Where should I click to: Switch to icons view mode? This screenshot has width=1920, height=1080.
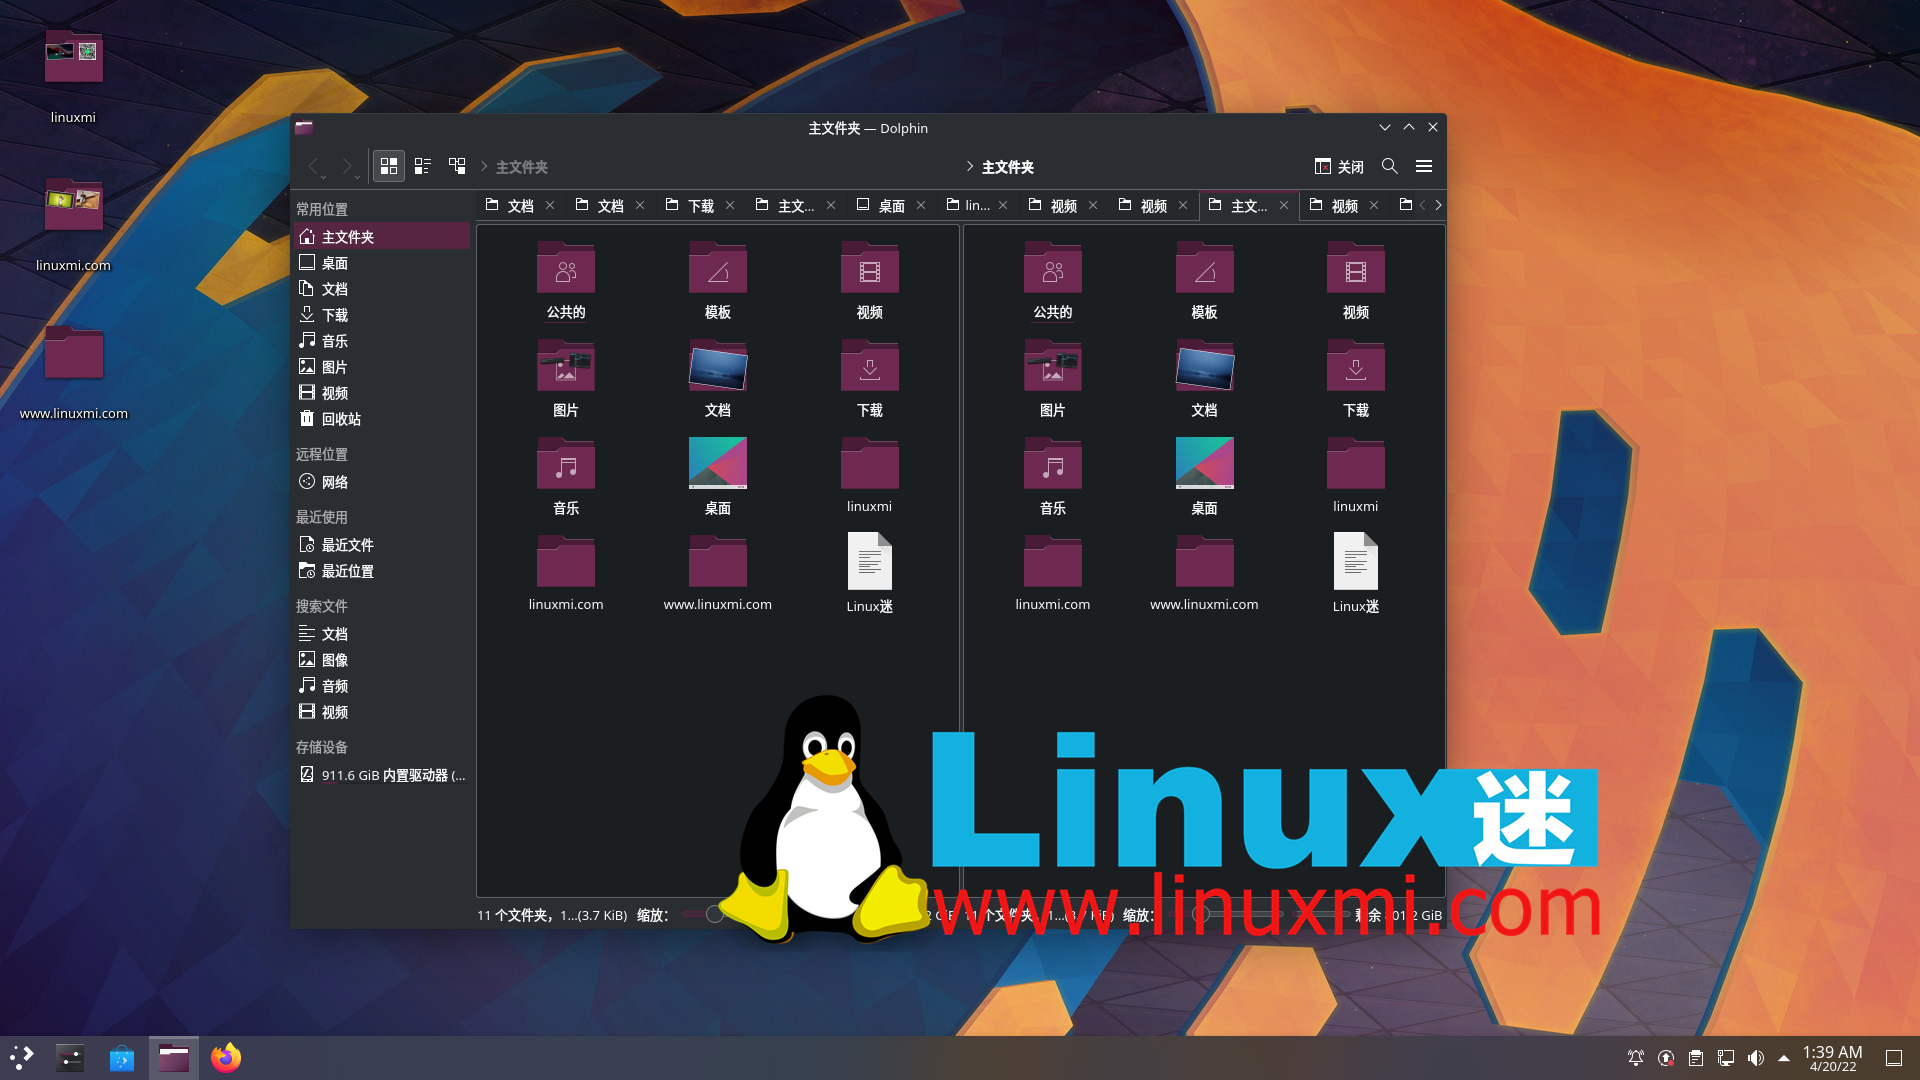click(389, 166)
